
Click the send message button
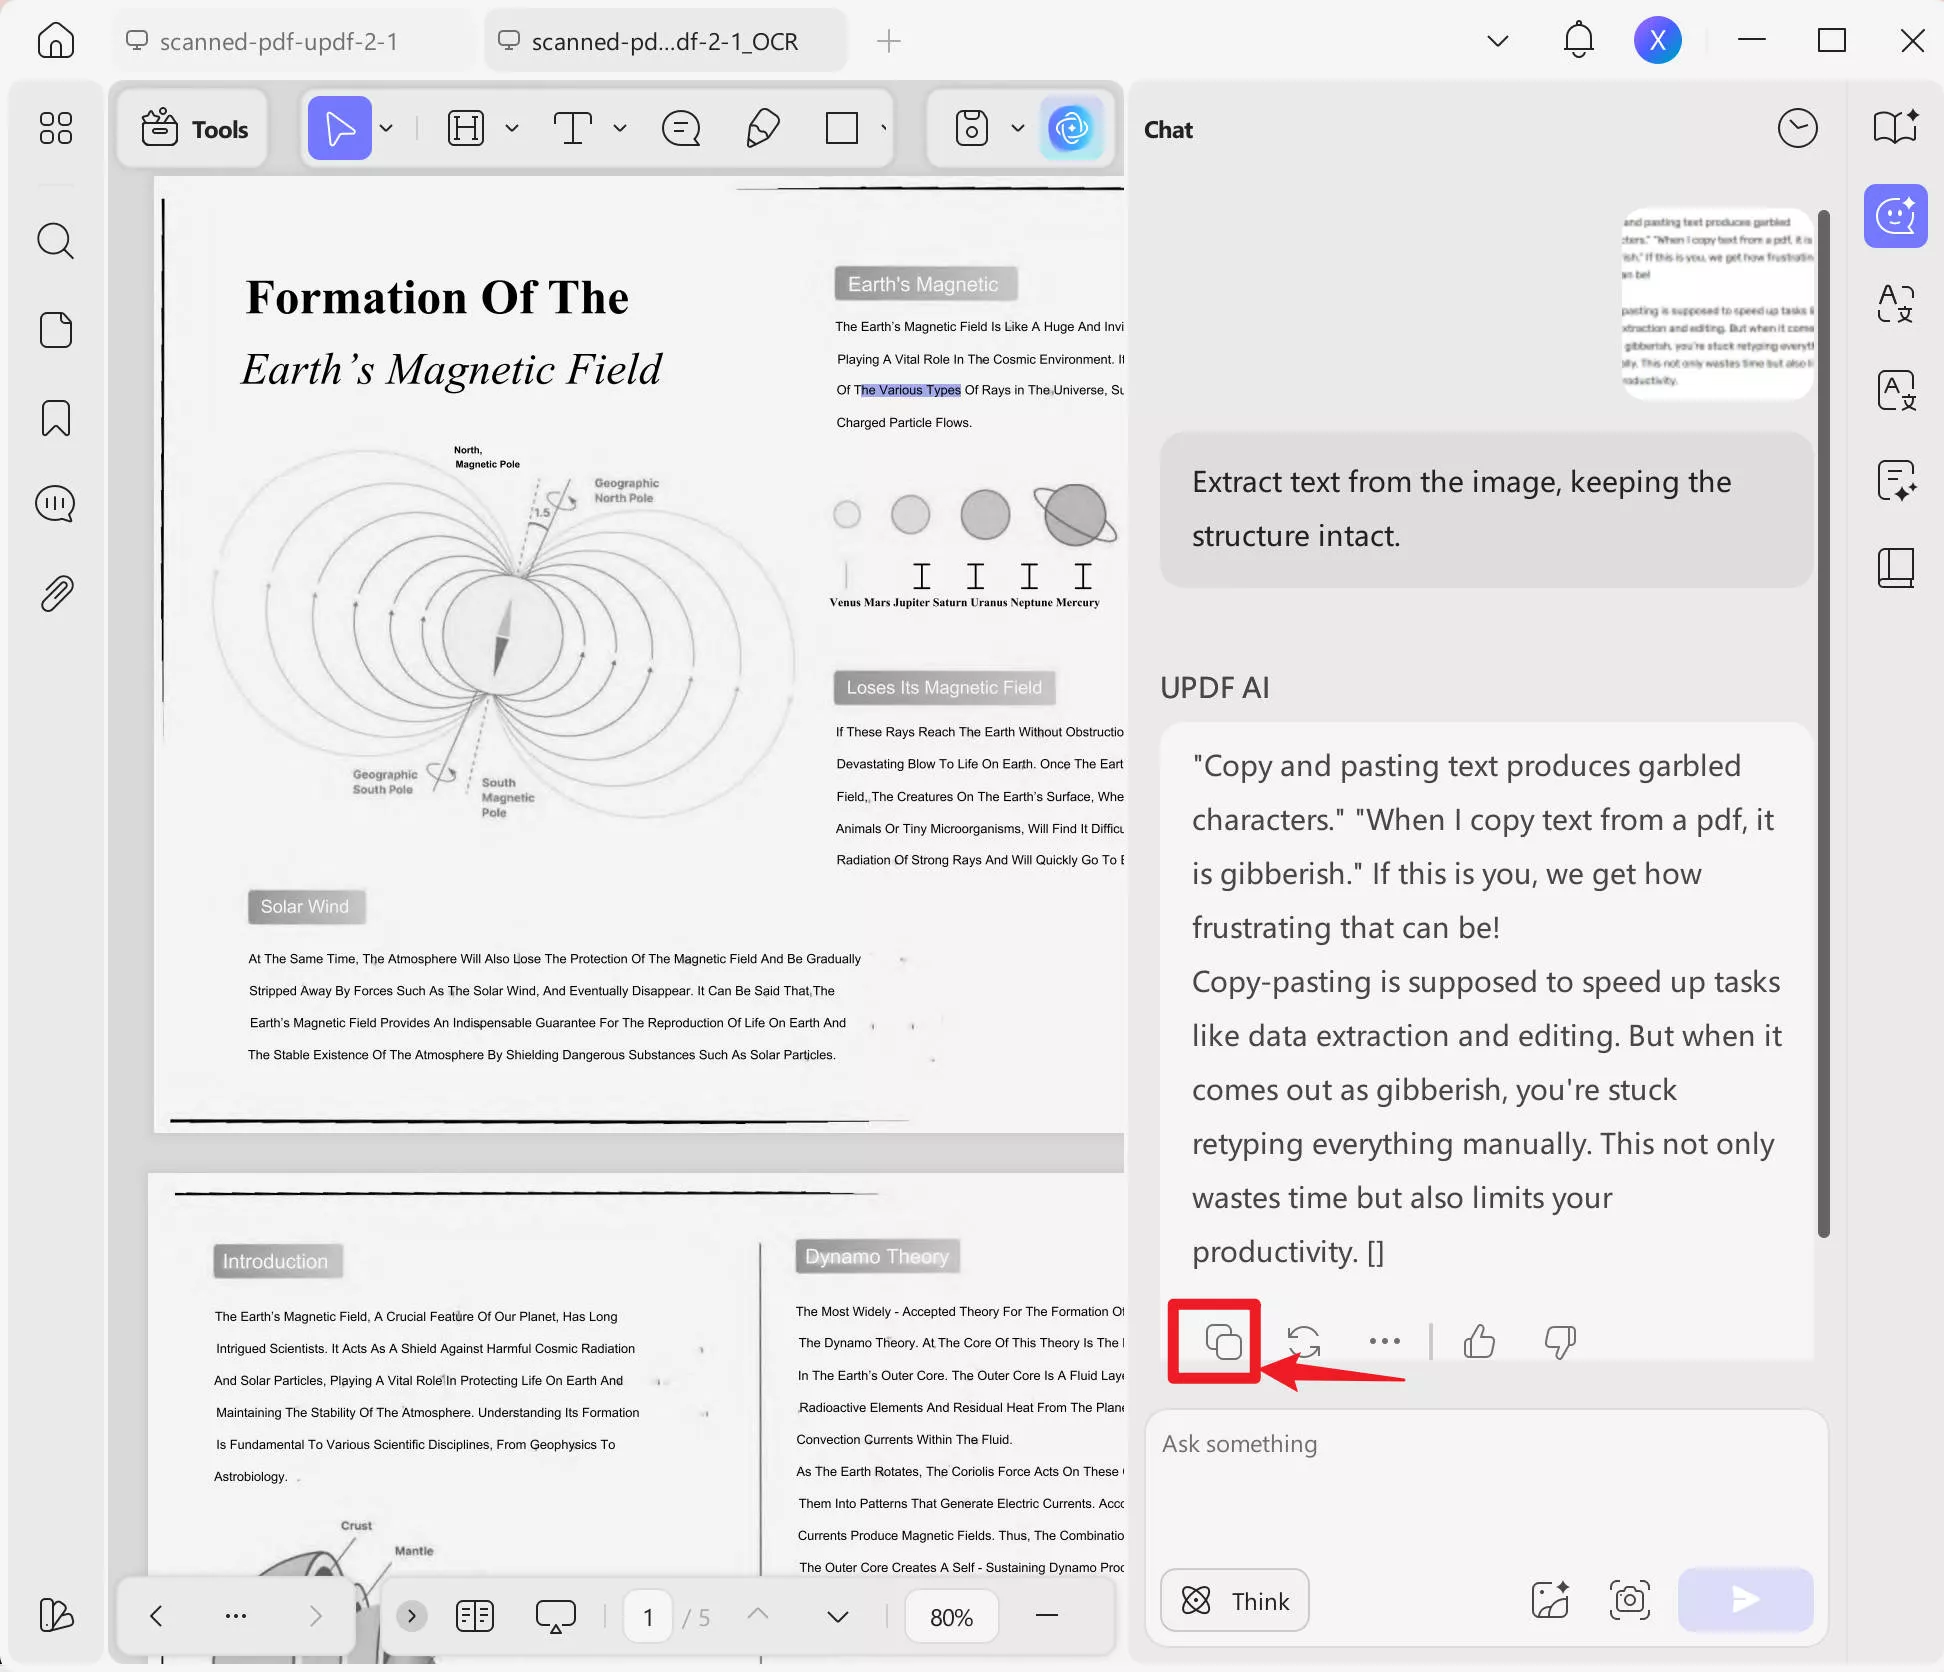pyautogui.click(x=1745, y=1600)
